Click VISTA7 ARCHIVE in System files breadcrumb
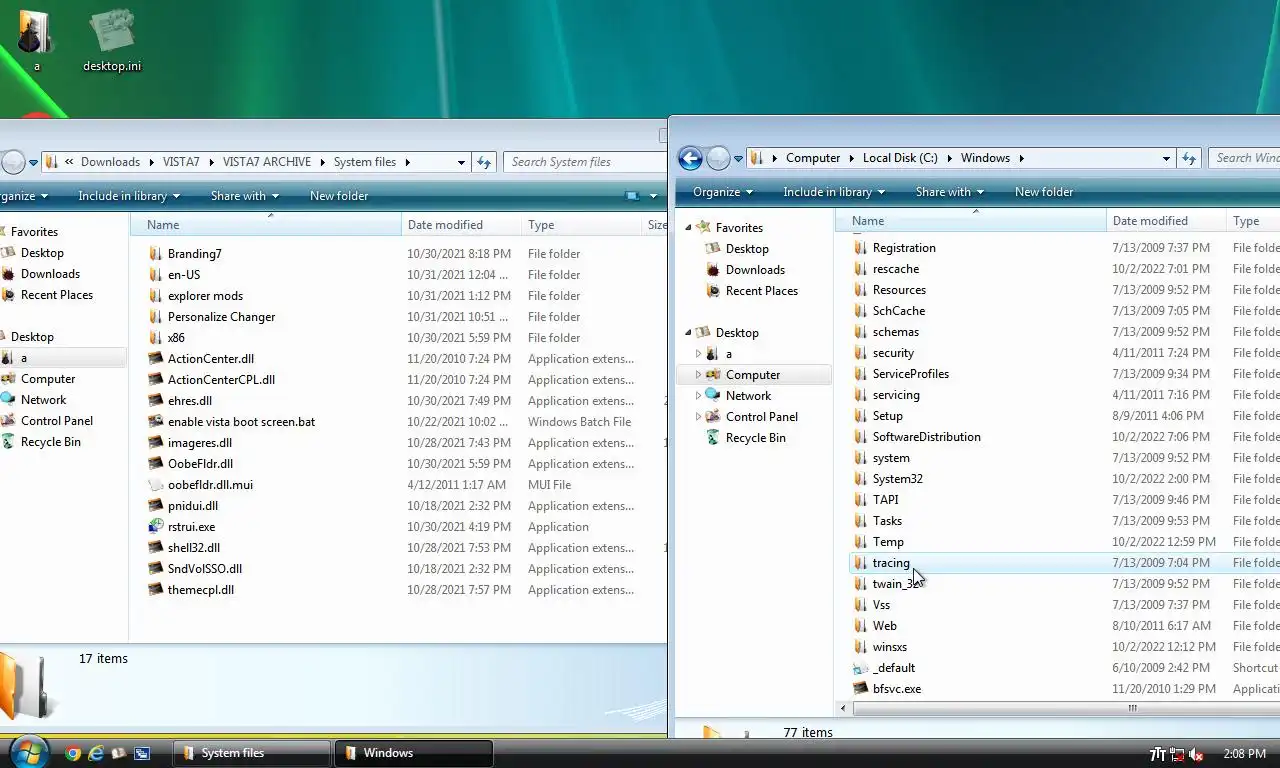The width and height of the screenshot is (1280, 768). pos(267,162)
